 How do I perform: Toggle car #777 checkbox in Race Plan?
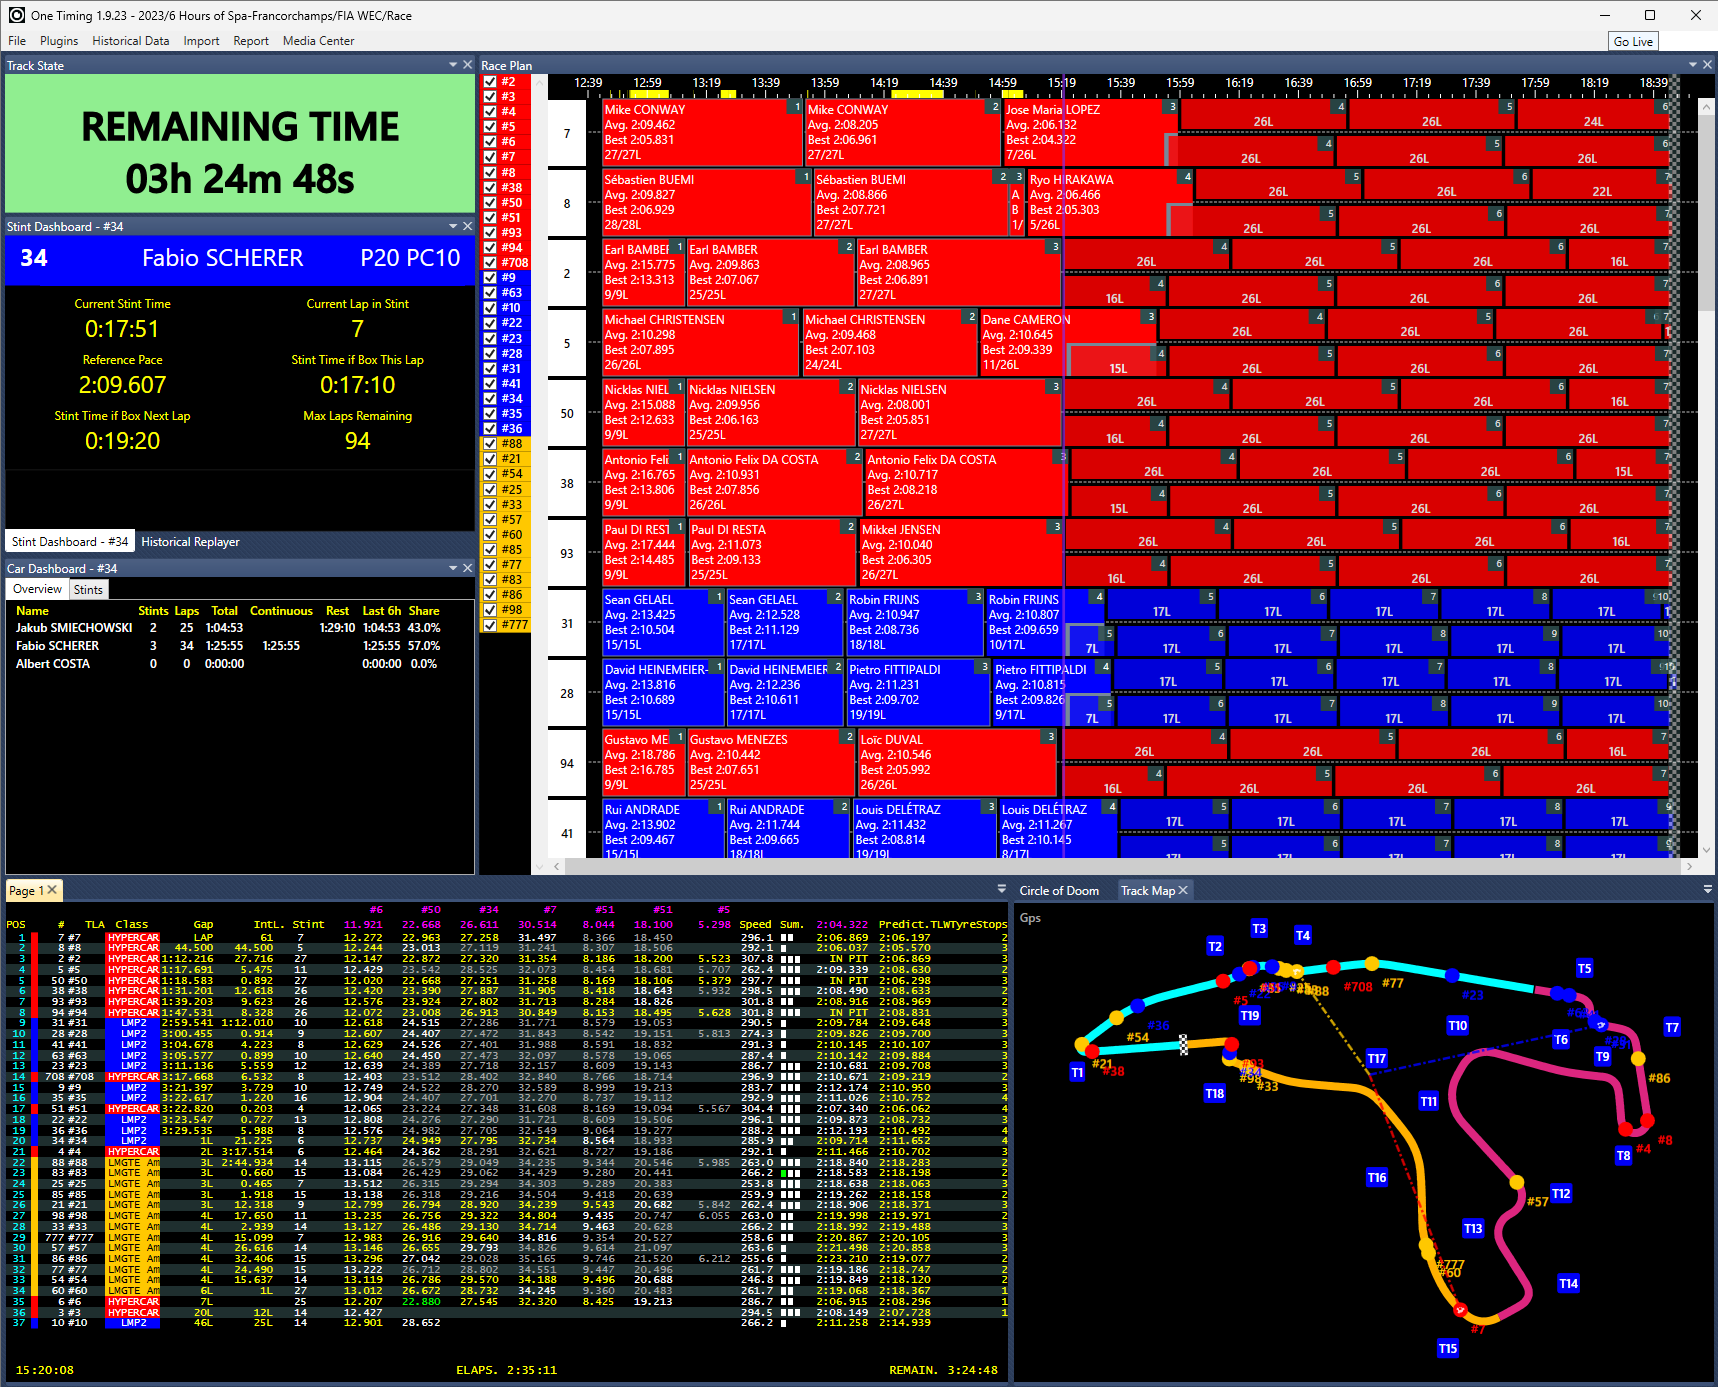tap(490, 625)
